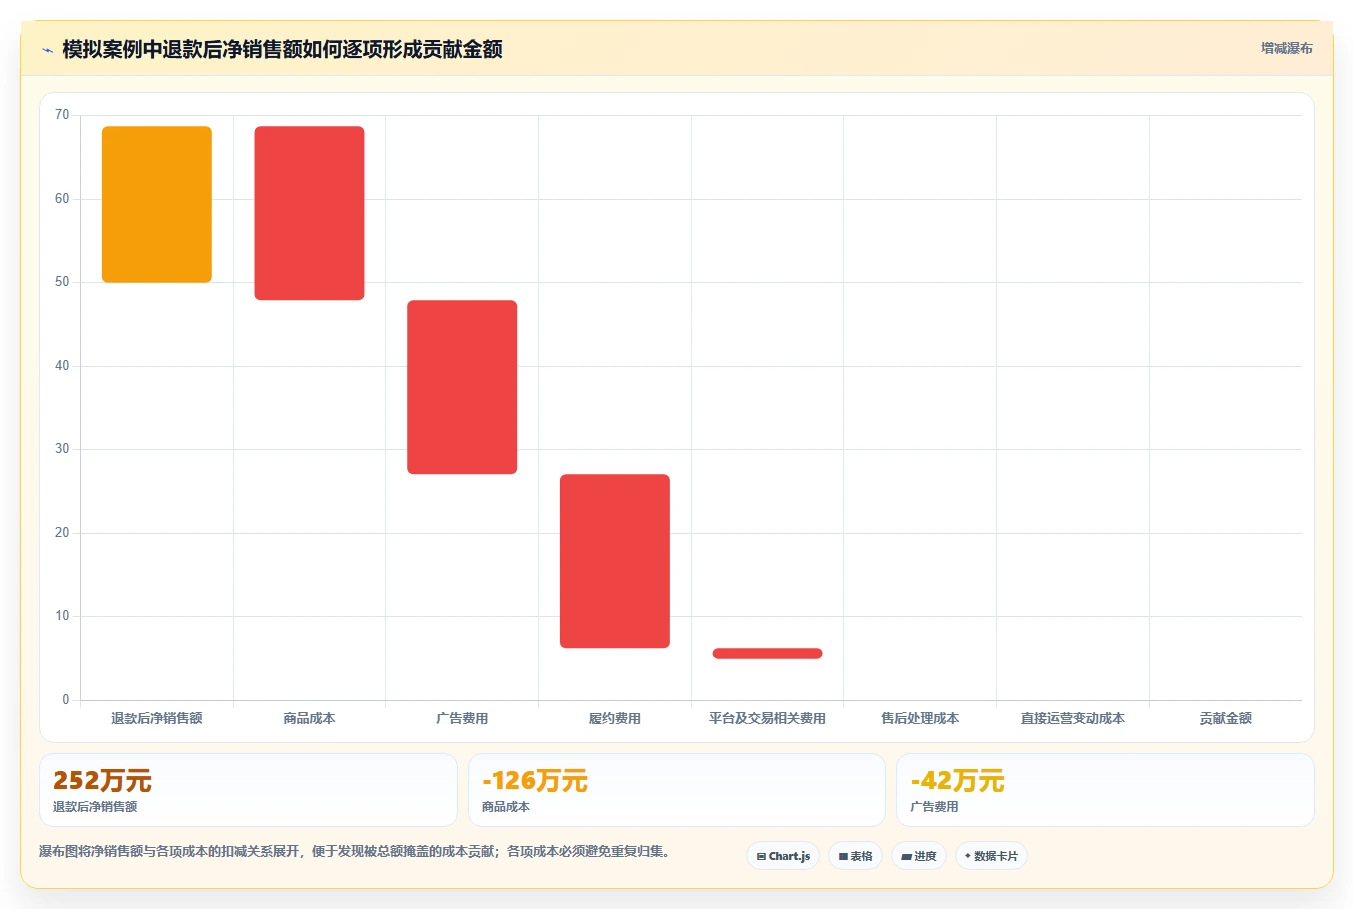The height and width of the screenshot is (909, 1354).
Task: Select the 表格 chip
Action: click(855, 856)
